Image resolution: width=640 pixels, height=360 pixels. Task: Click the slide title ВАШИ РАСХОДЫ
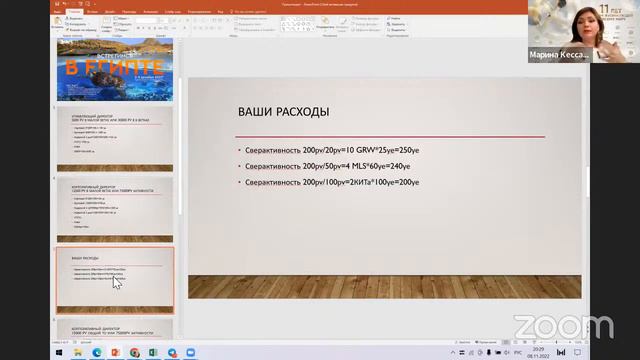click(x=284, y=112)
